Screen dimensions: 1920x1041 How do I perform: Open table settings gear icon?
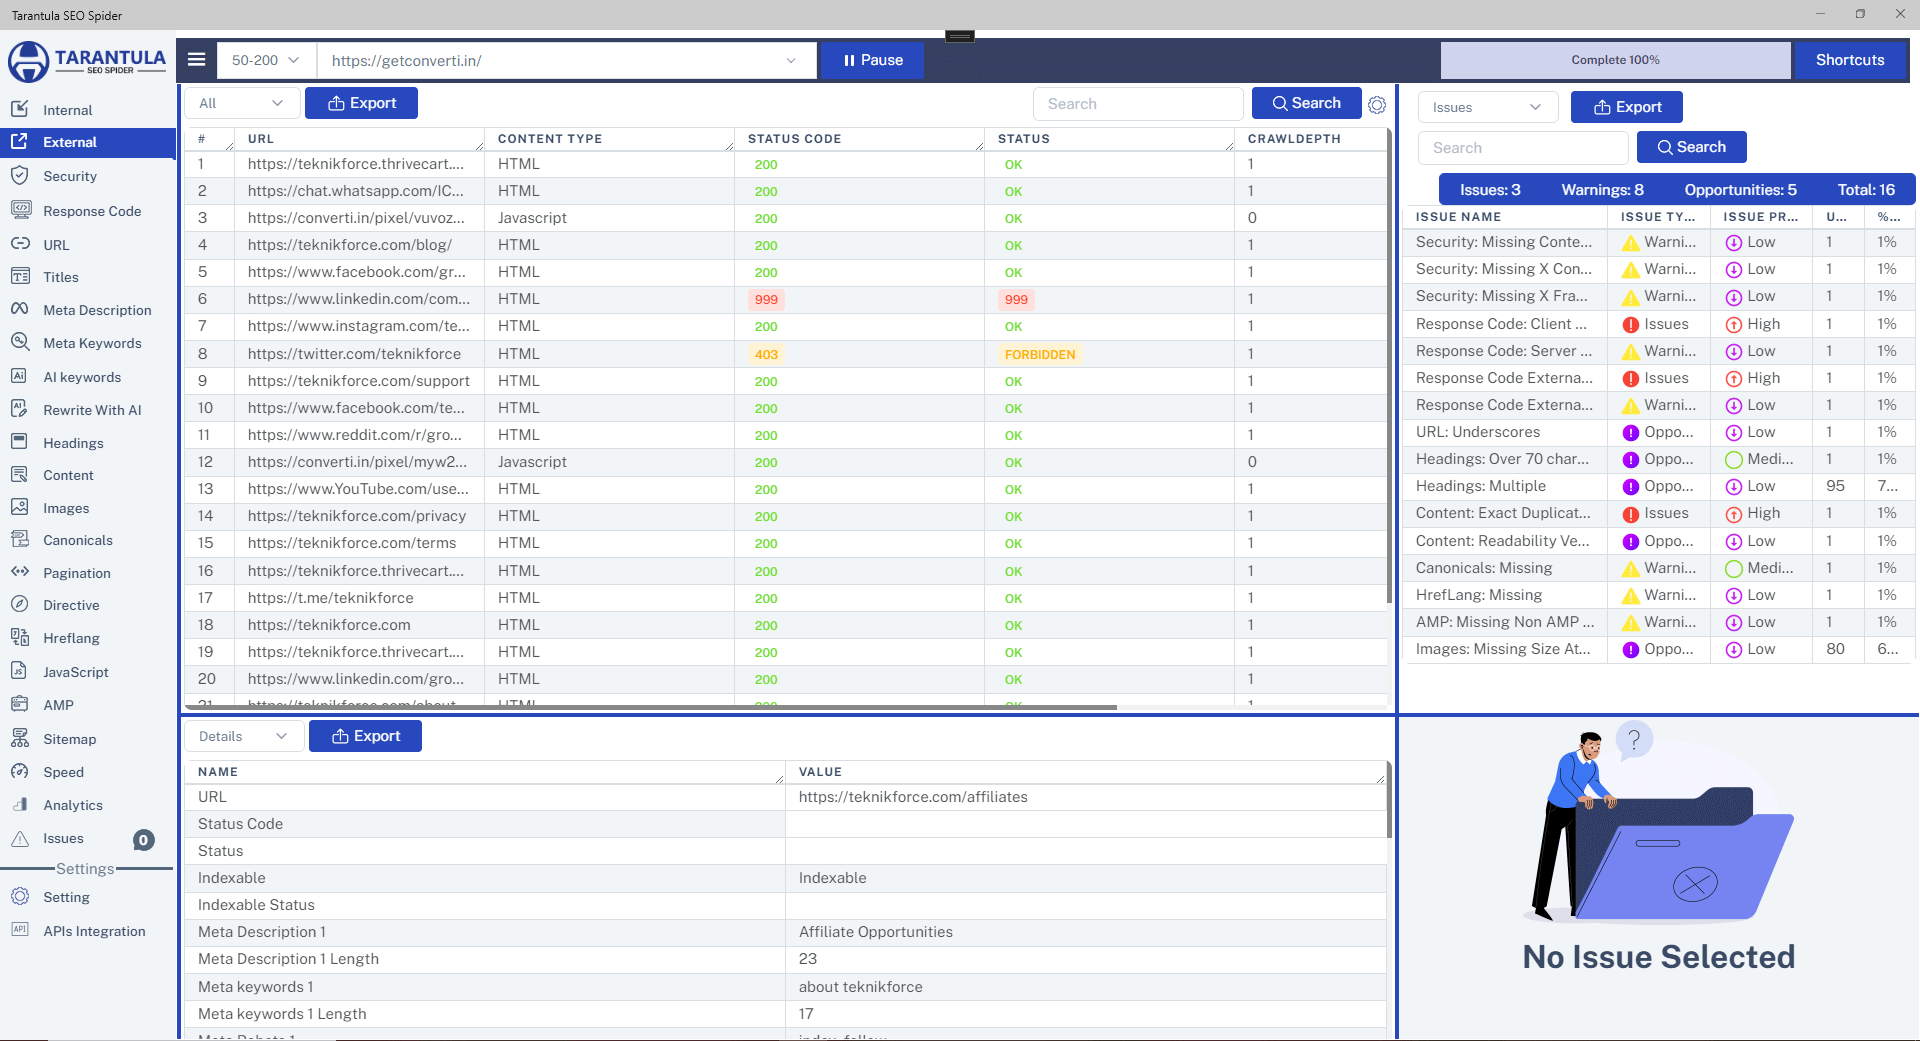click(x=1377, y=104)
